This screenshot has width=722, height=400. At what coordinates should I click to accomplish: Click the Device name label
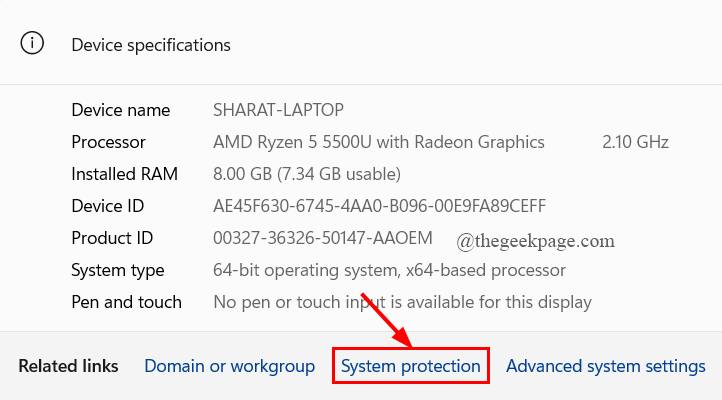coord(121,110)
